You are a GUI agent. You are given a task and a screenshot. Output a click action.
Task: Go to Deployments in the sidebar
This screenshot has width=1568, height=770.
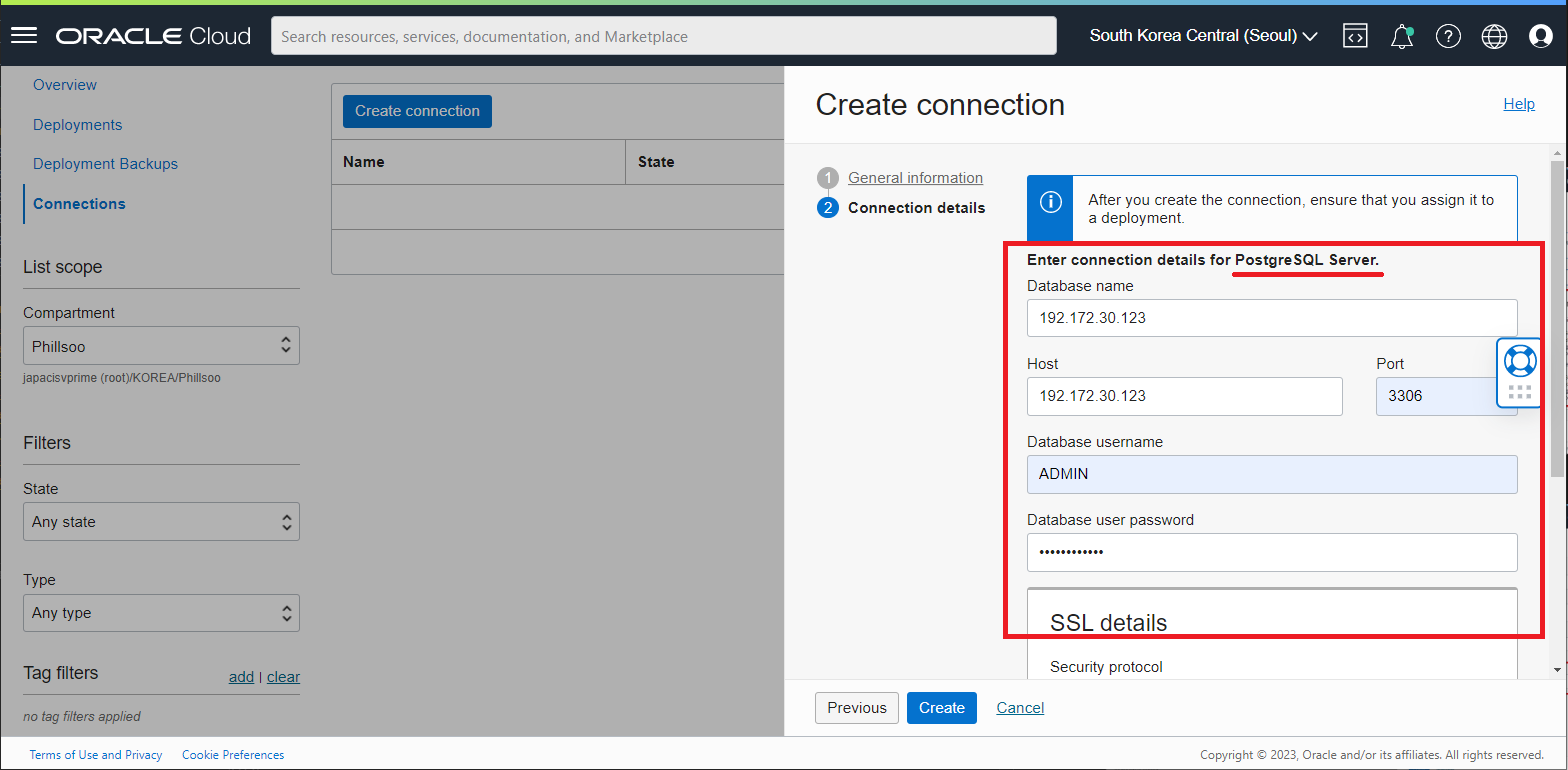click(77, 125)
